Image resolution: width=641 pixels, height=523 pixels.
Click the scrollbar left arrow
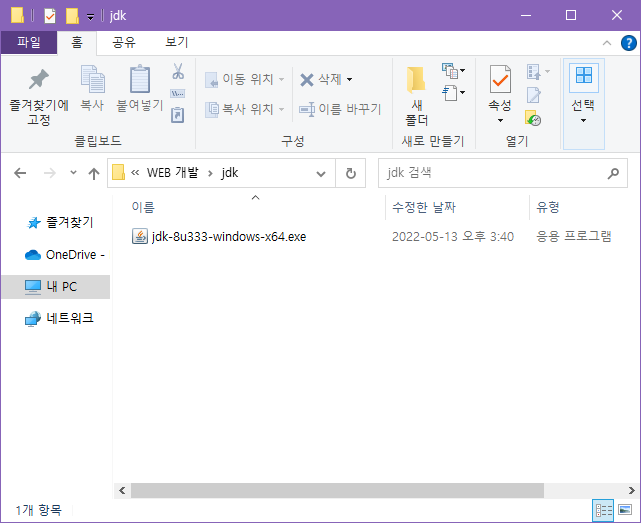[x=122, y=491]
